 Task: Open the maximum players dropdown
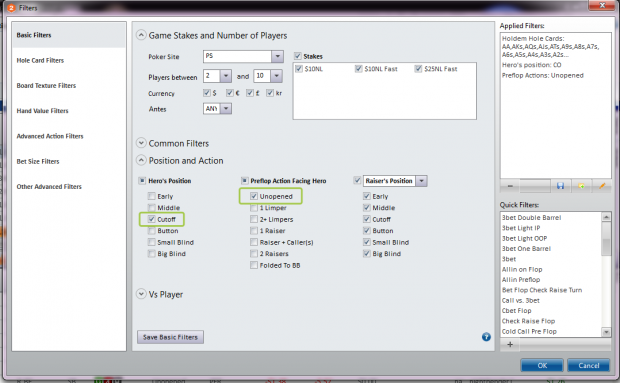[276, 76]
